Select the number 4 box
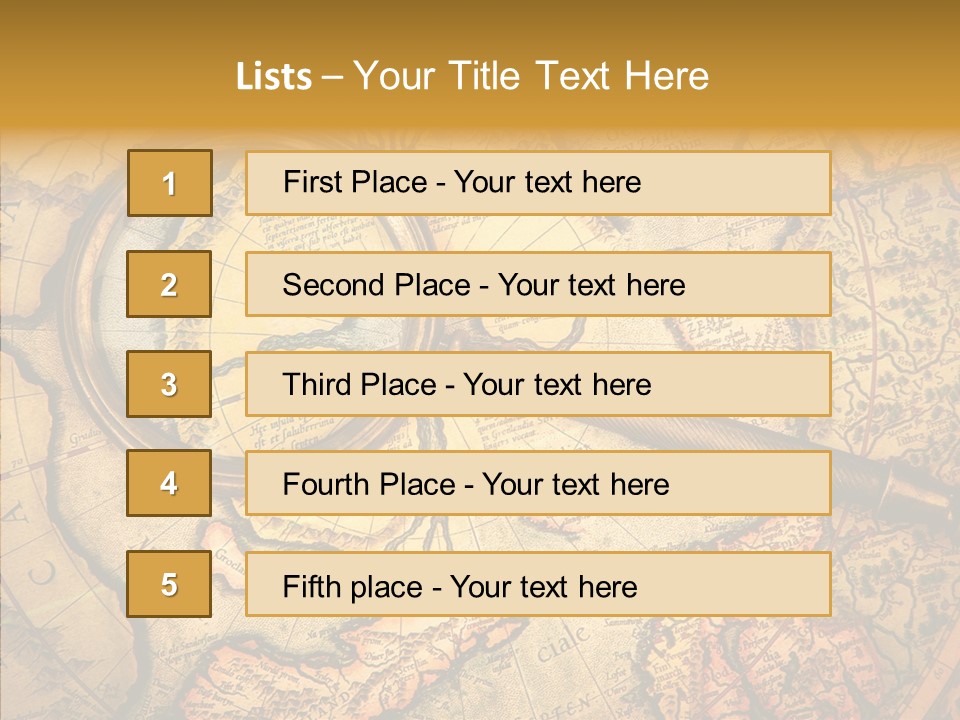 169,483
